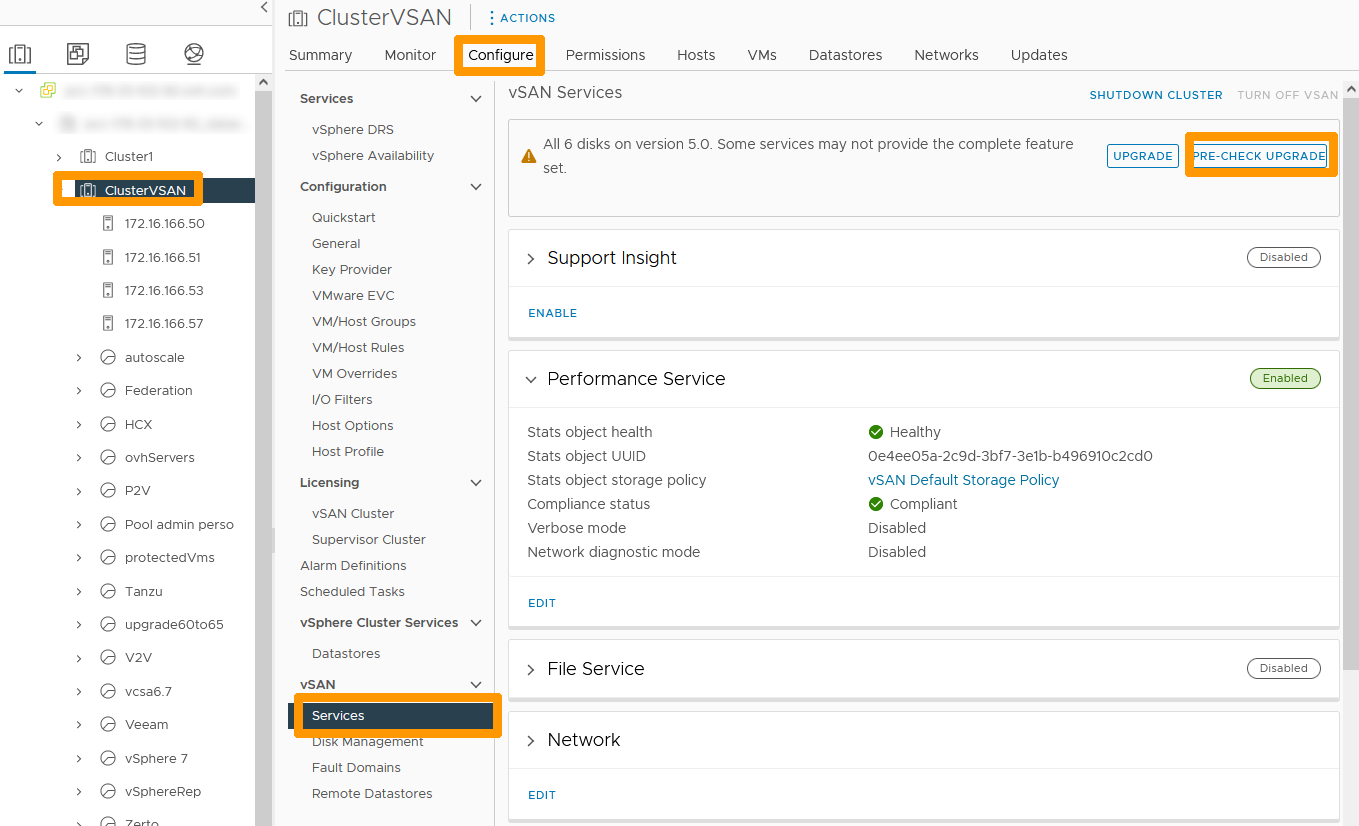1359x826 pixels.
Task: Open the vSAN Default Storage Policy link
Action: click(963, 480)
